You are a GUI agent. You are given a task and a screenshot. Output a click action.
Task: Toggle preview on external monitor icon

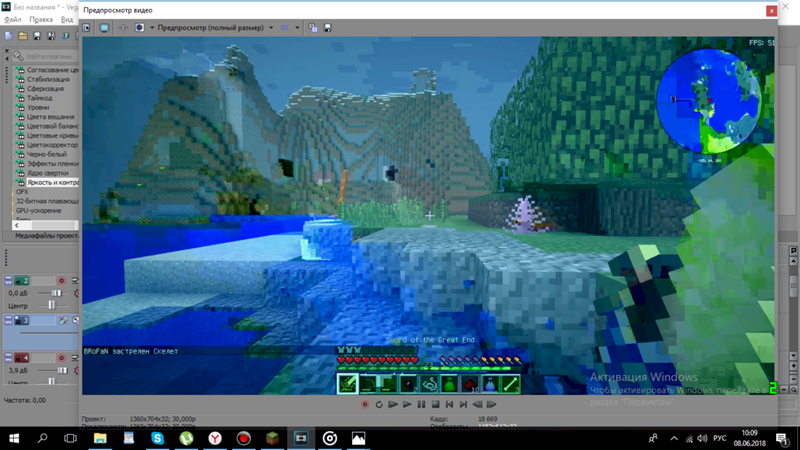coord(104,28)
